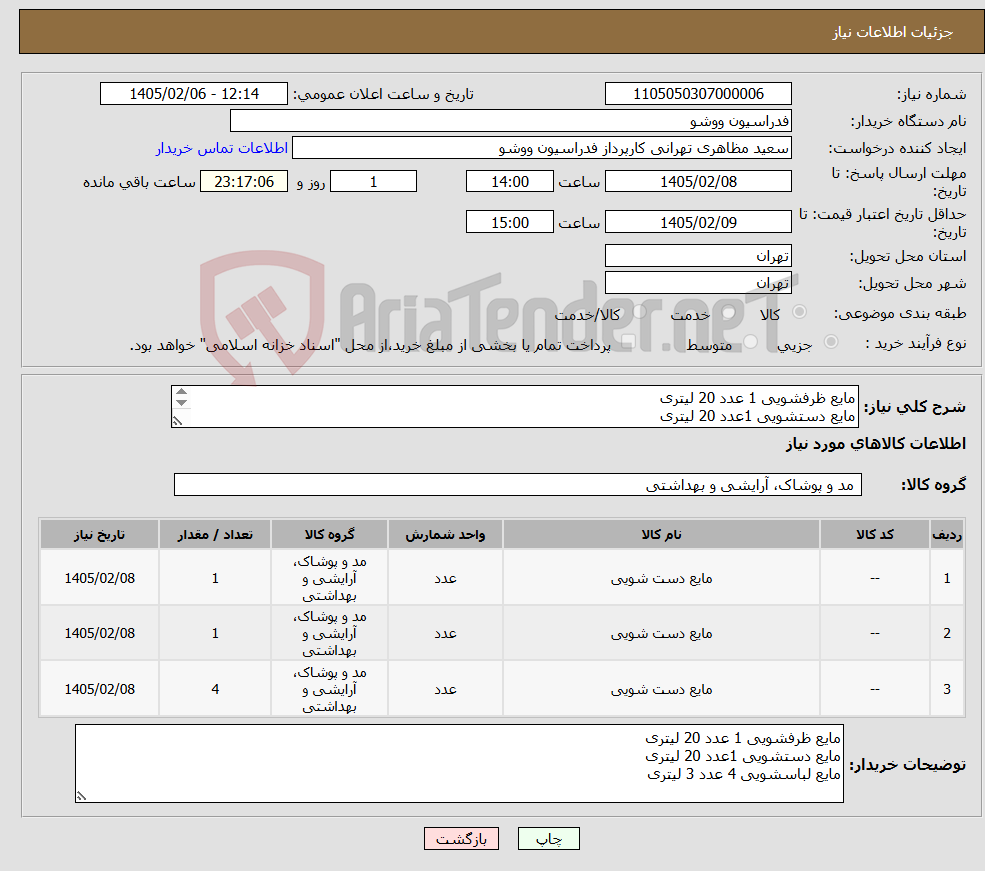
Task: Click the page title جزئیات اطلاعات نیاز
Action: coord(893,32)
